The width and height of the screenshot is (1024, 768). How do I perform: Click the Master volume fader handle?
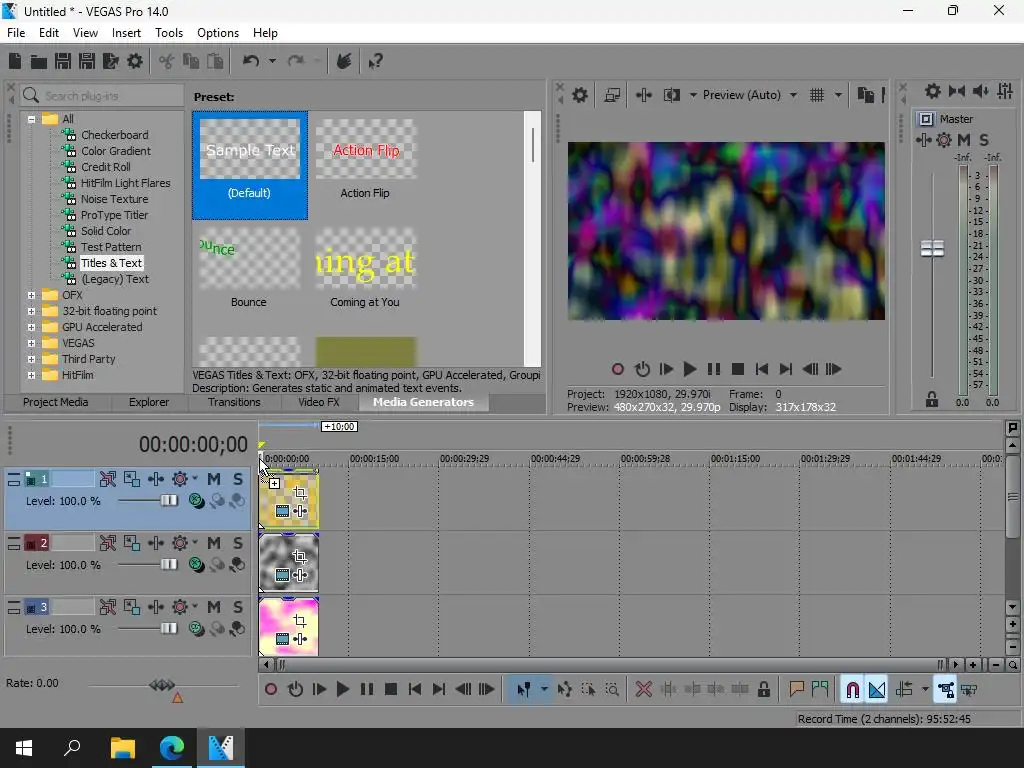click(932, 249)
